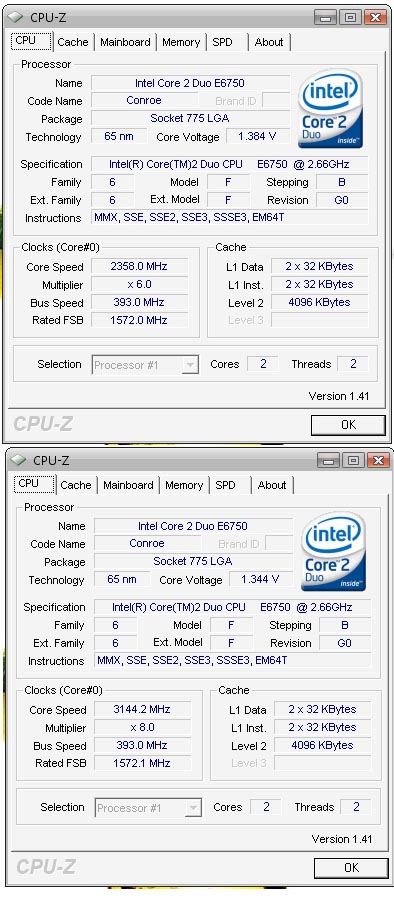Screen dimensions: 394x907
Task: Click CPU-Z title icon in lower window
Action: click(x=19, y=460)
